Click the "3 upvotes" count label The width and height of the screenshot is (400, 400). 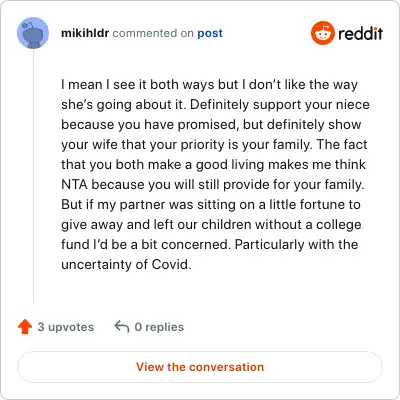(66, 327)
